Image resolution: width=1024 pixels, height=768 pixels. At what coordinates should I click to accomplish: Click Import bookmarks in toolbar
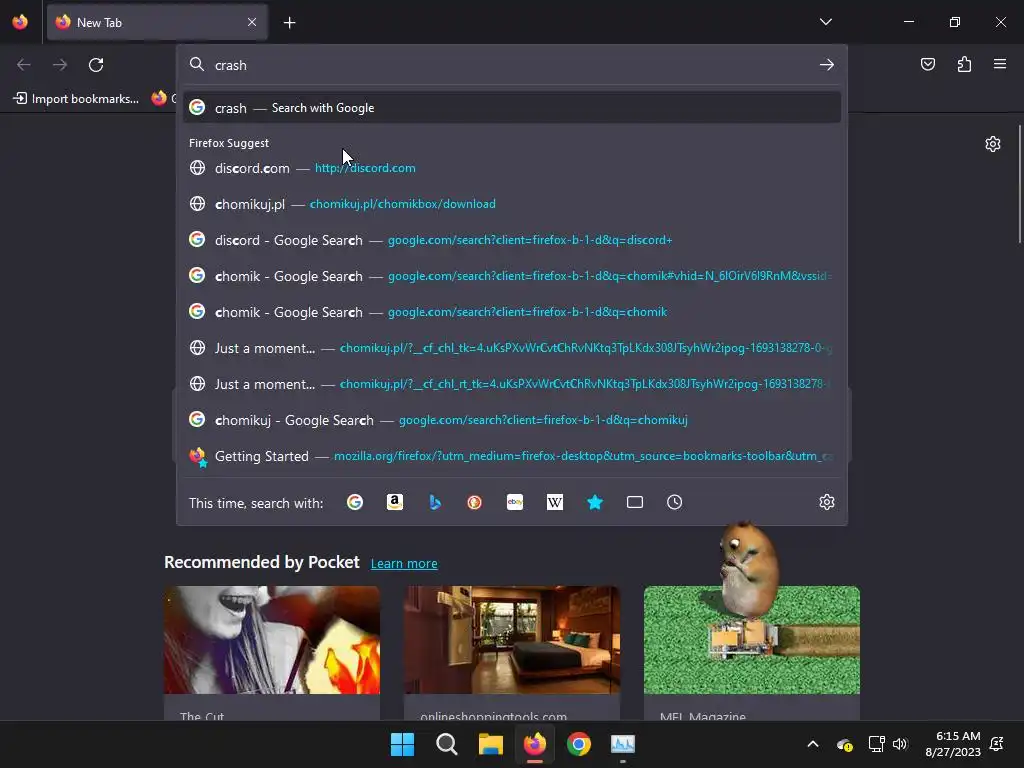76,99
